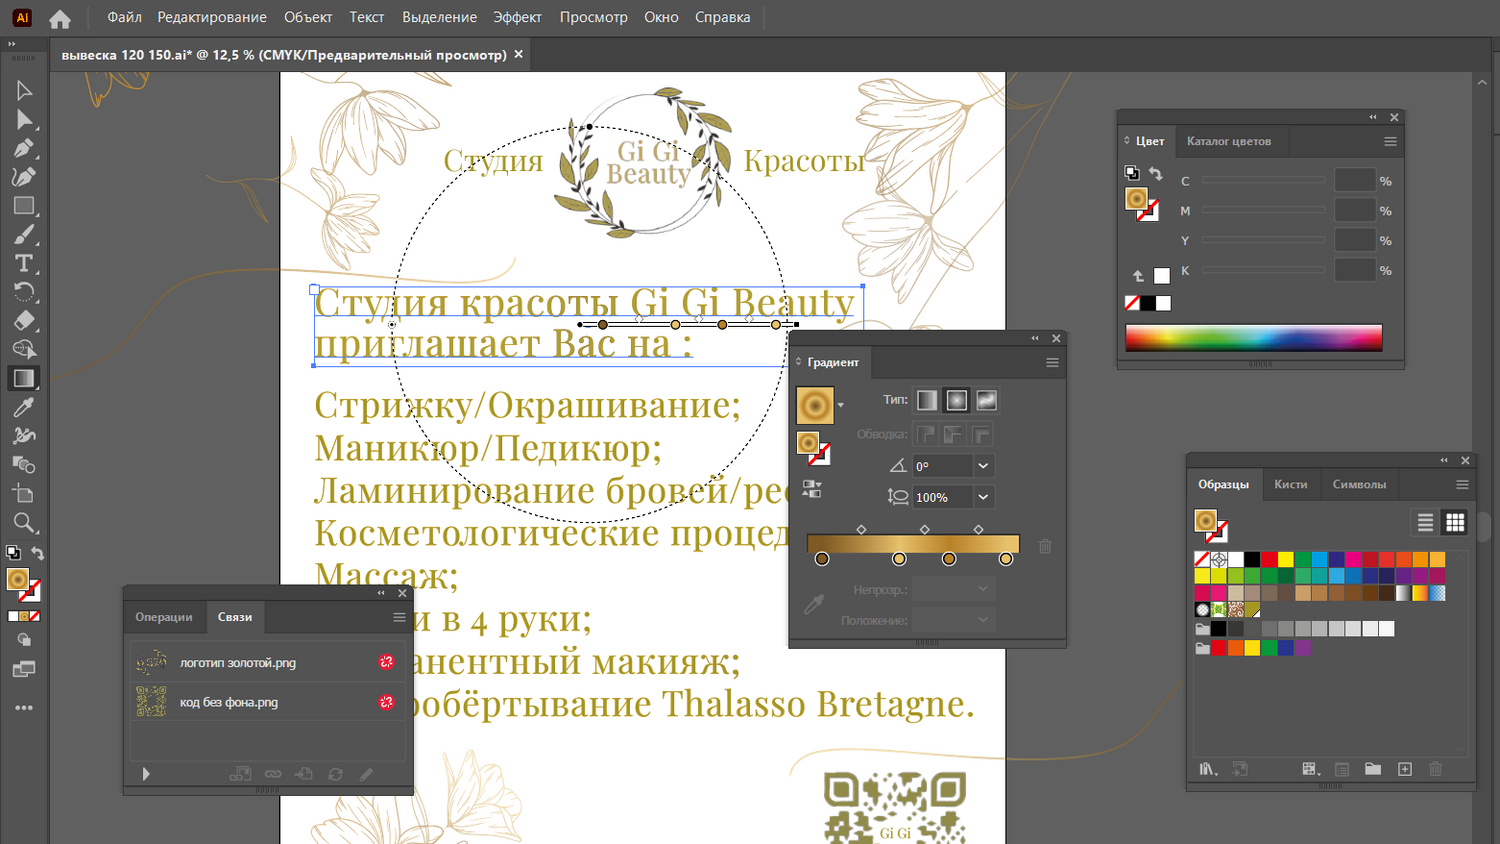Open the Swatch Libraries menu
Image resolution: width=1500 pixels, height=844 pixels.
[x=1209, y=769]
